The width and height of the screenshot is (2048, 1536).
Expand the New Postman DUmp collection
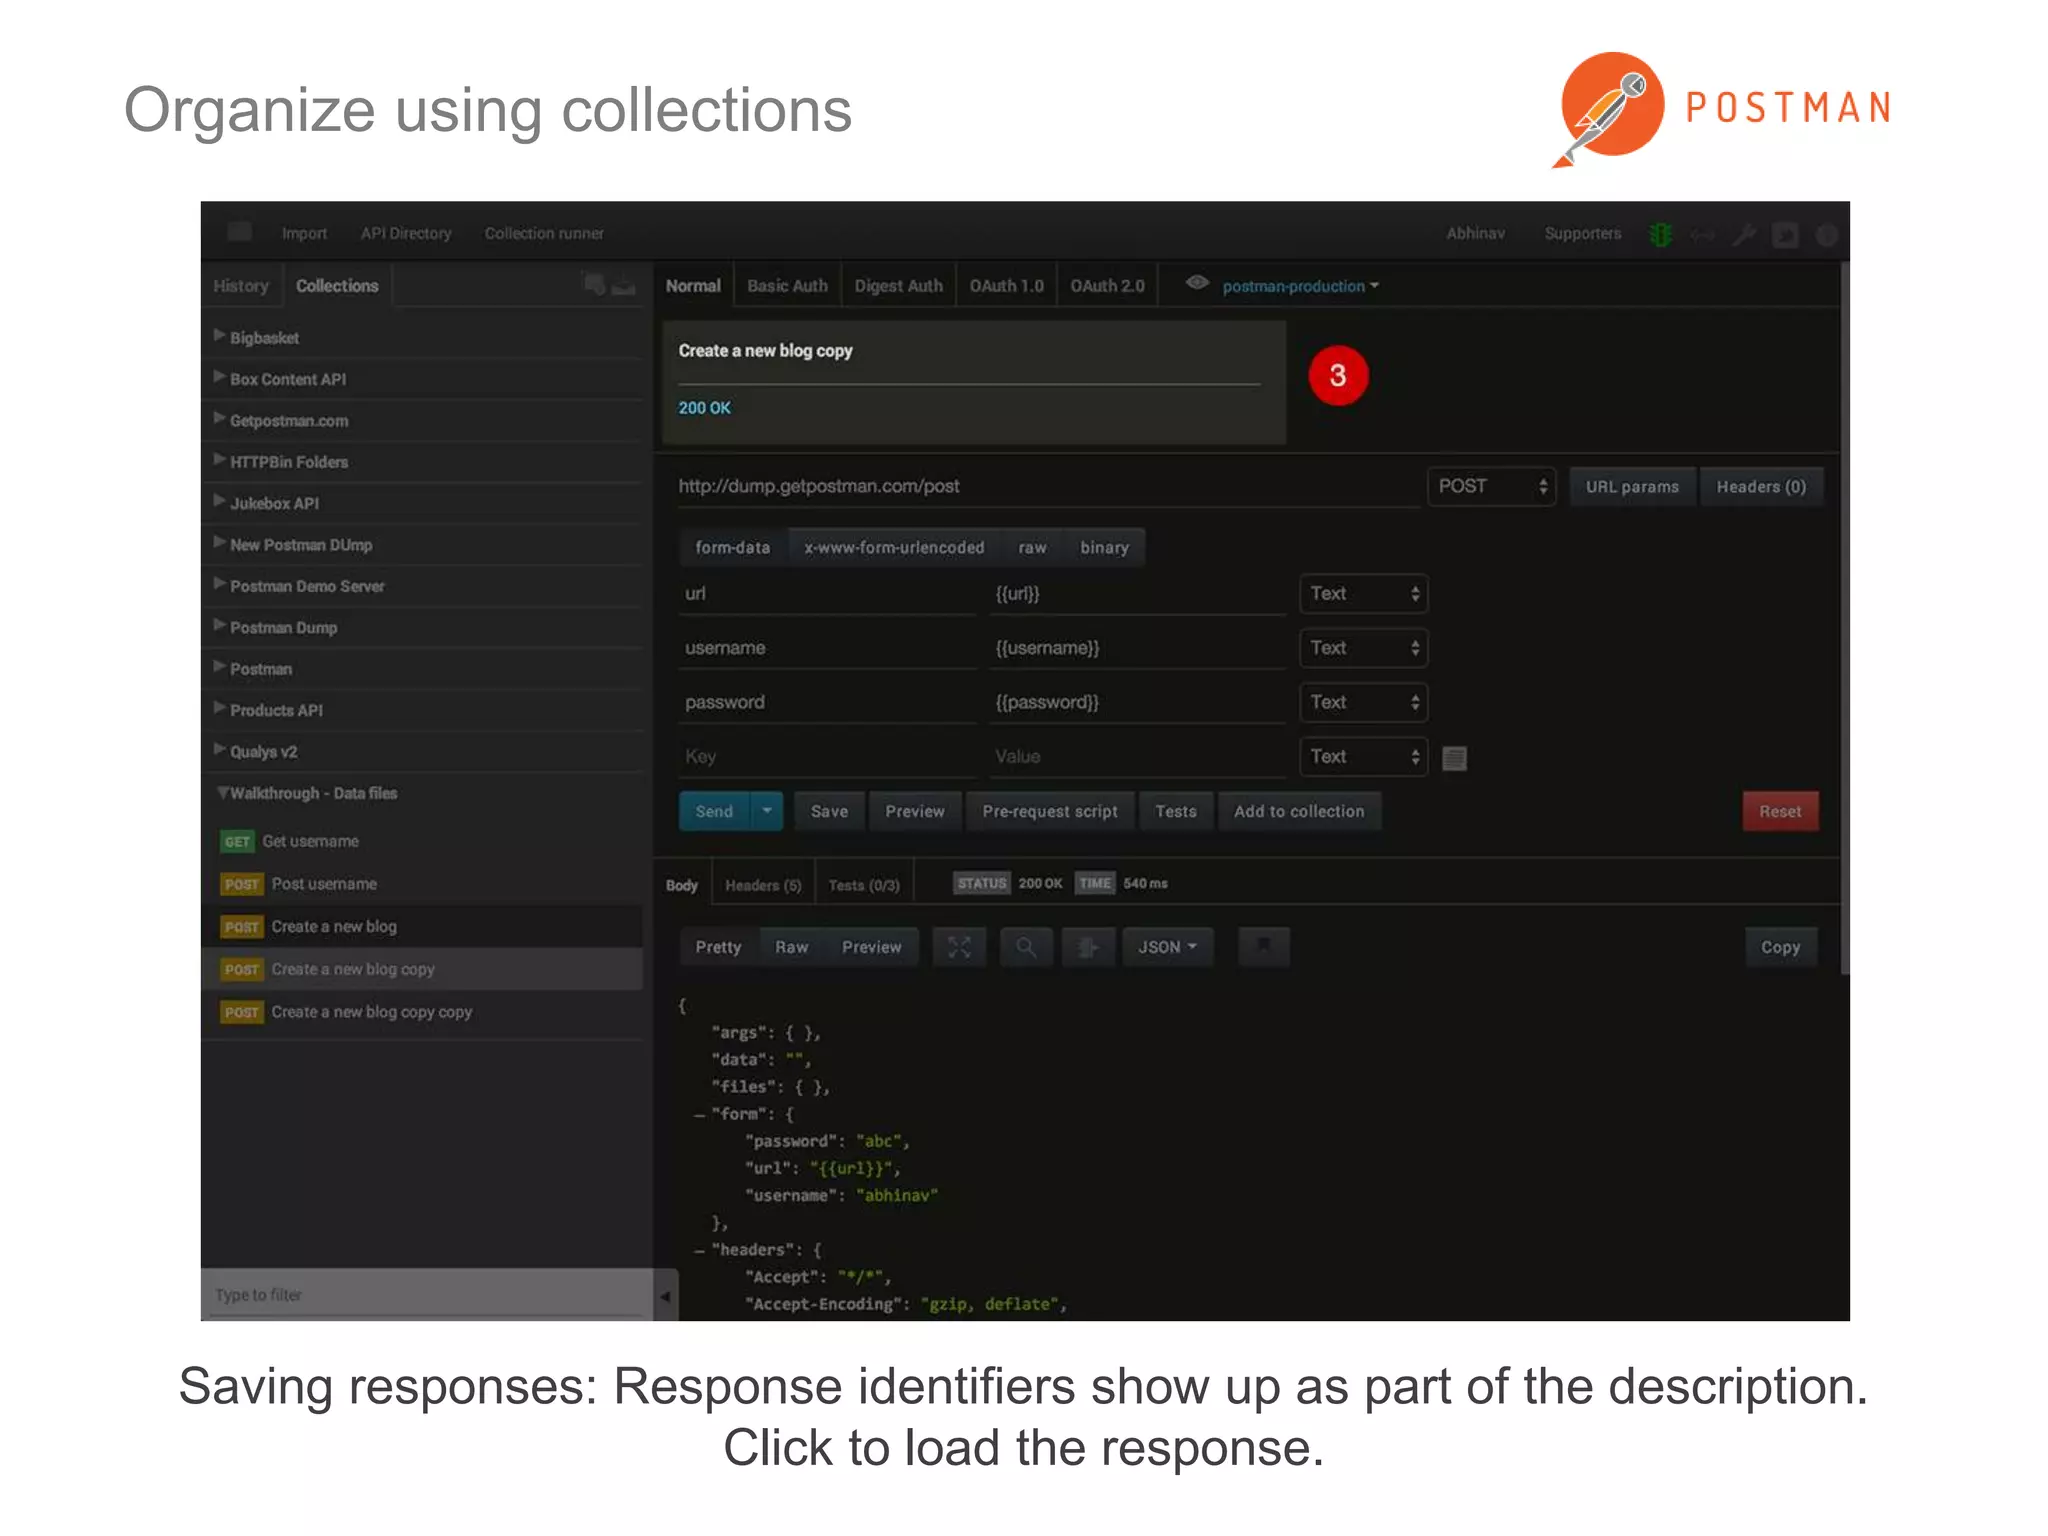point(220,544)
